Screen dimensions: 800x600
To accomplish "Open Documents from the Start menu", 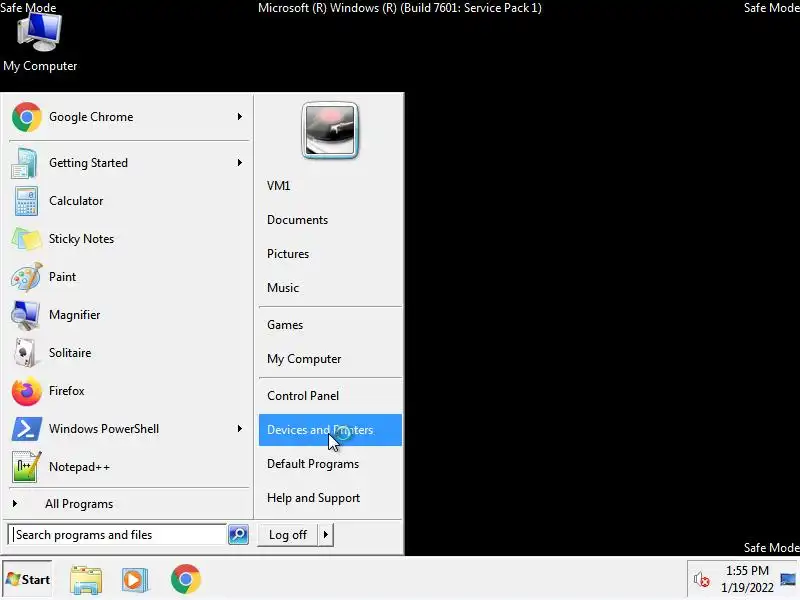I will 330,220.
